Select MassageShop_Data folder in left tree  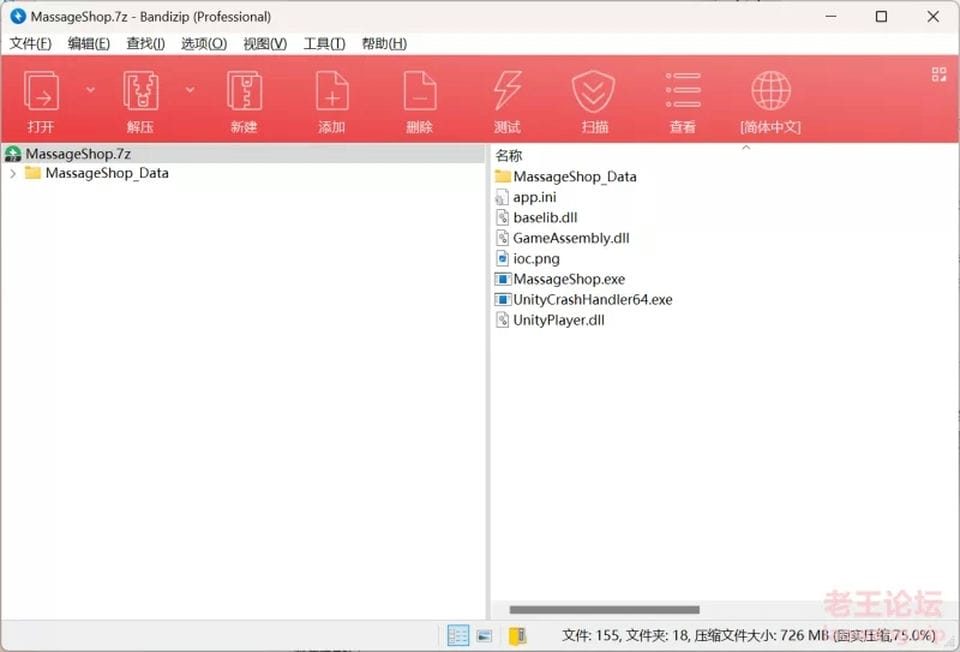(x=107, y=173)
